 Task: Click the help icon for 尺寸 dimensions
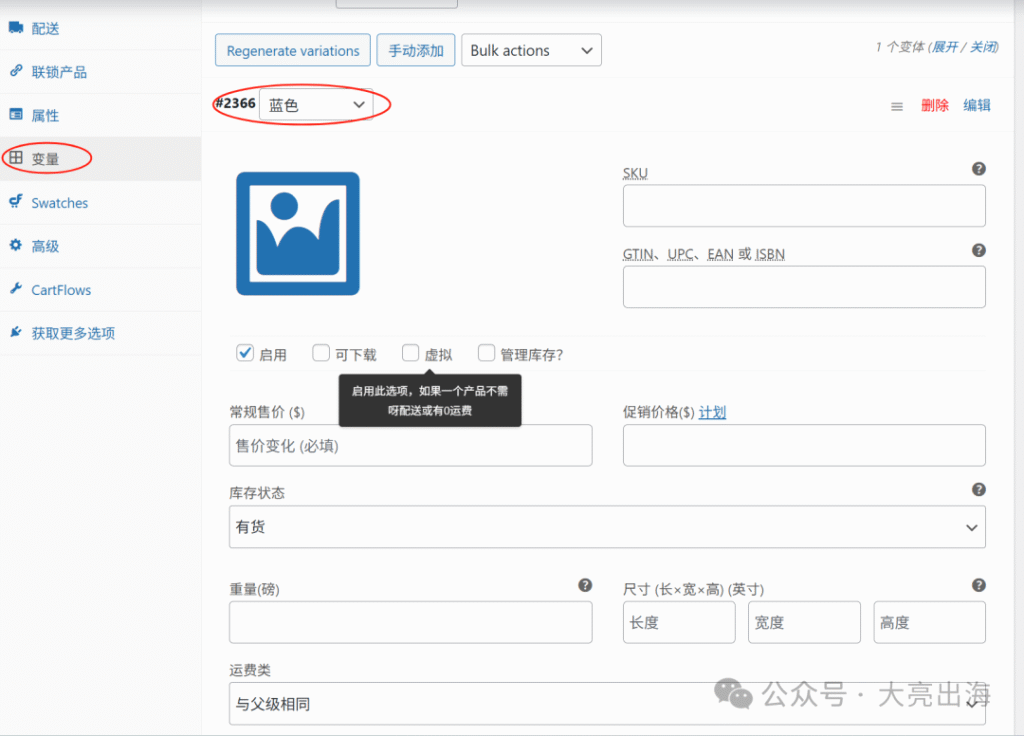[978, 585]
